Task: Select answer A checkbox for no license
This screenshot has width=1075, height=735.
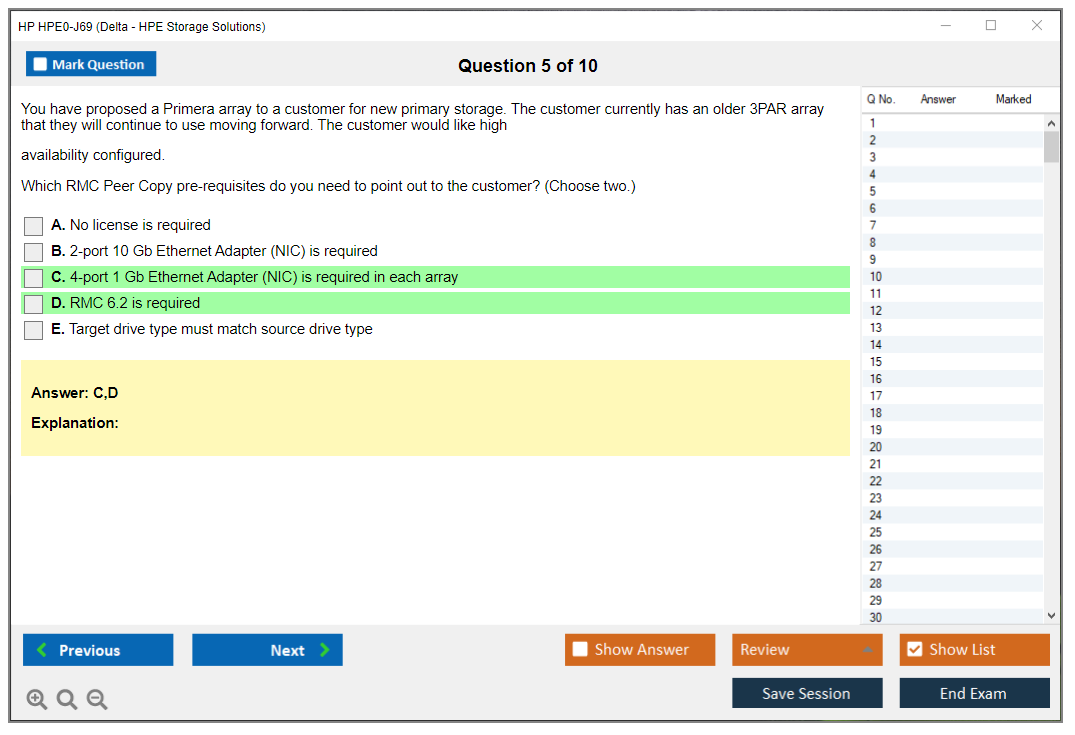Action: [x=34, y=226]
